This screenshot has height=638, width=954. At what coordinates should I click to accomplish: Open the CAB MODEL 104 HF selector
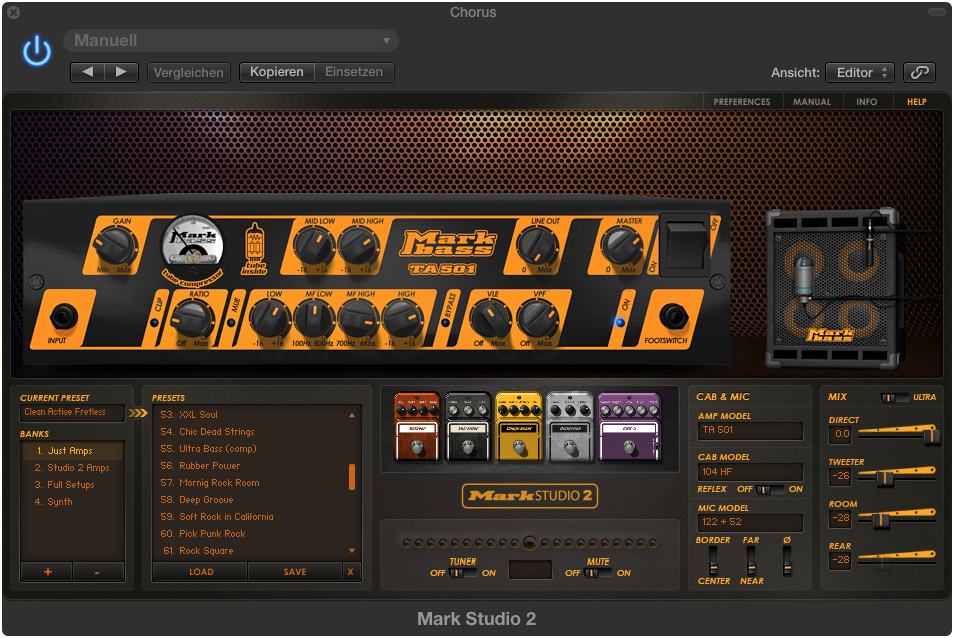coord(750,472)
